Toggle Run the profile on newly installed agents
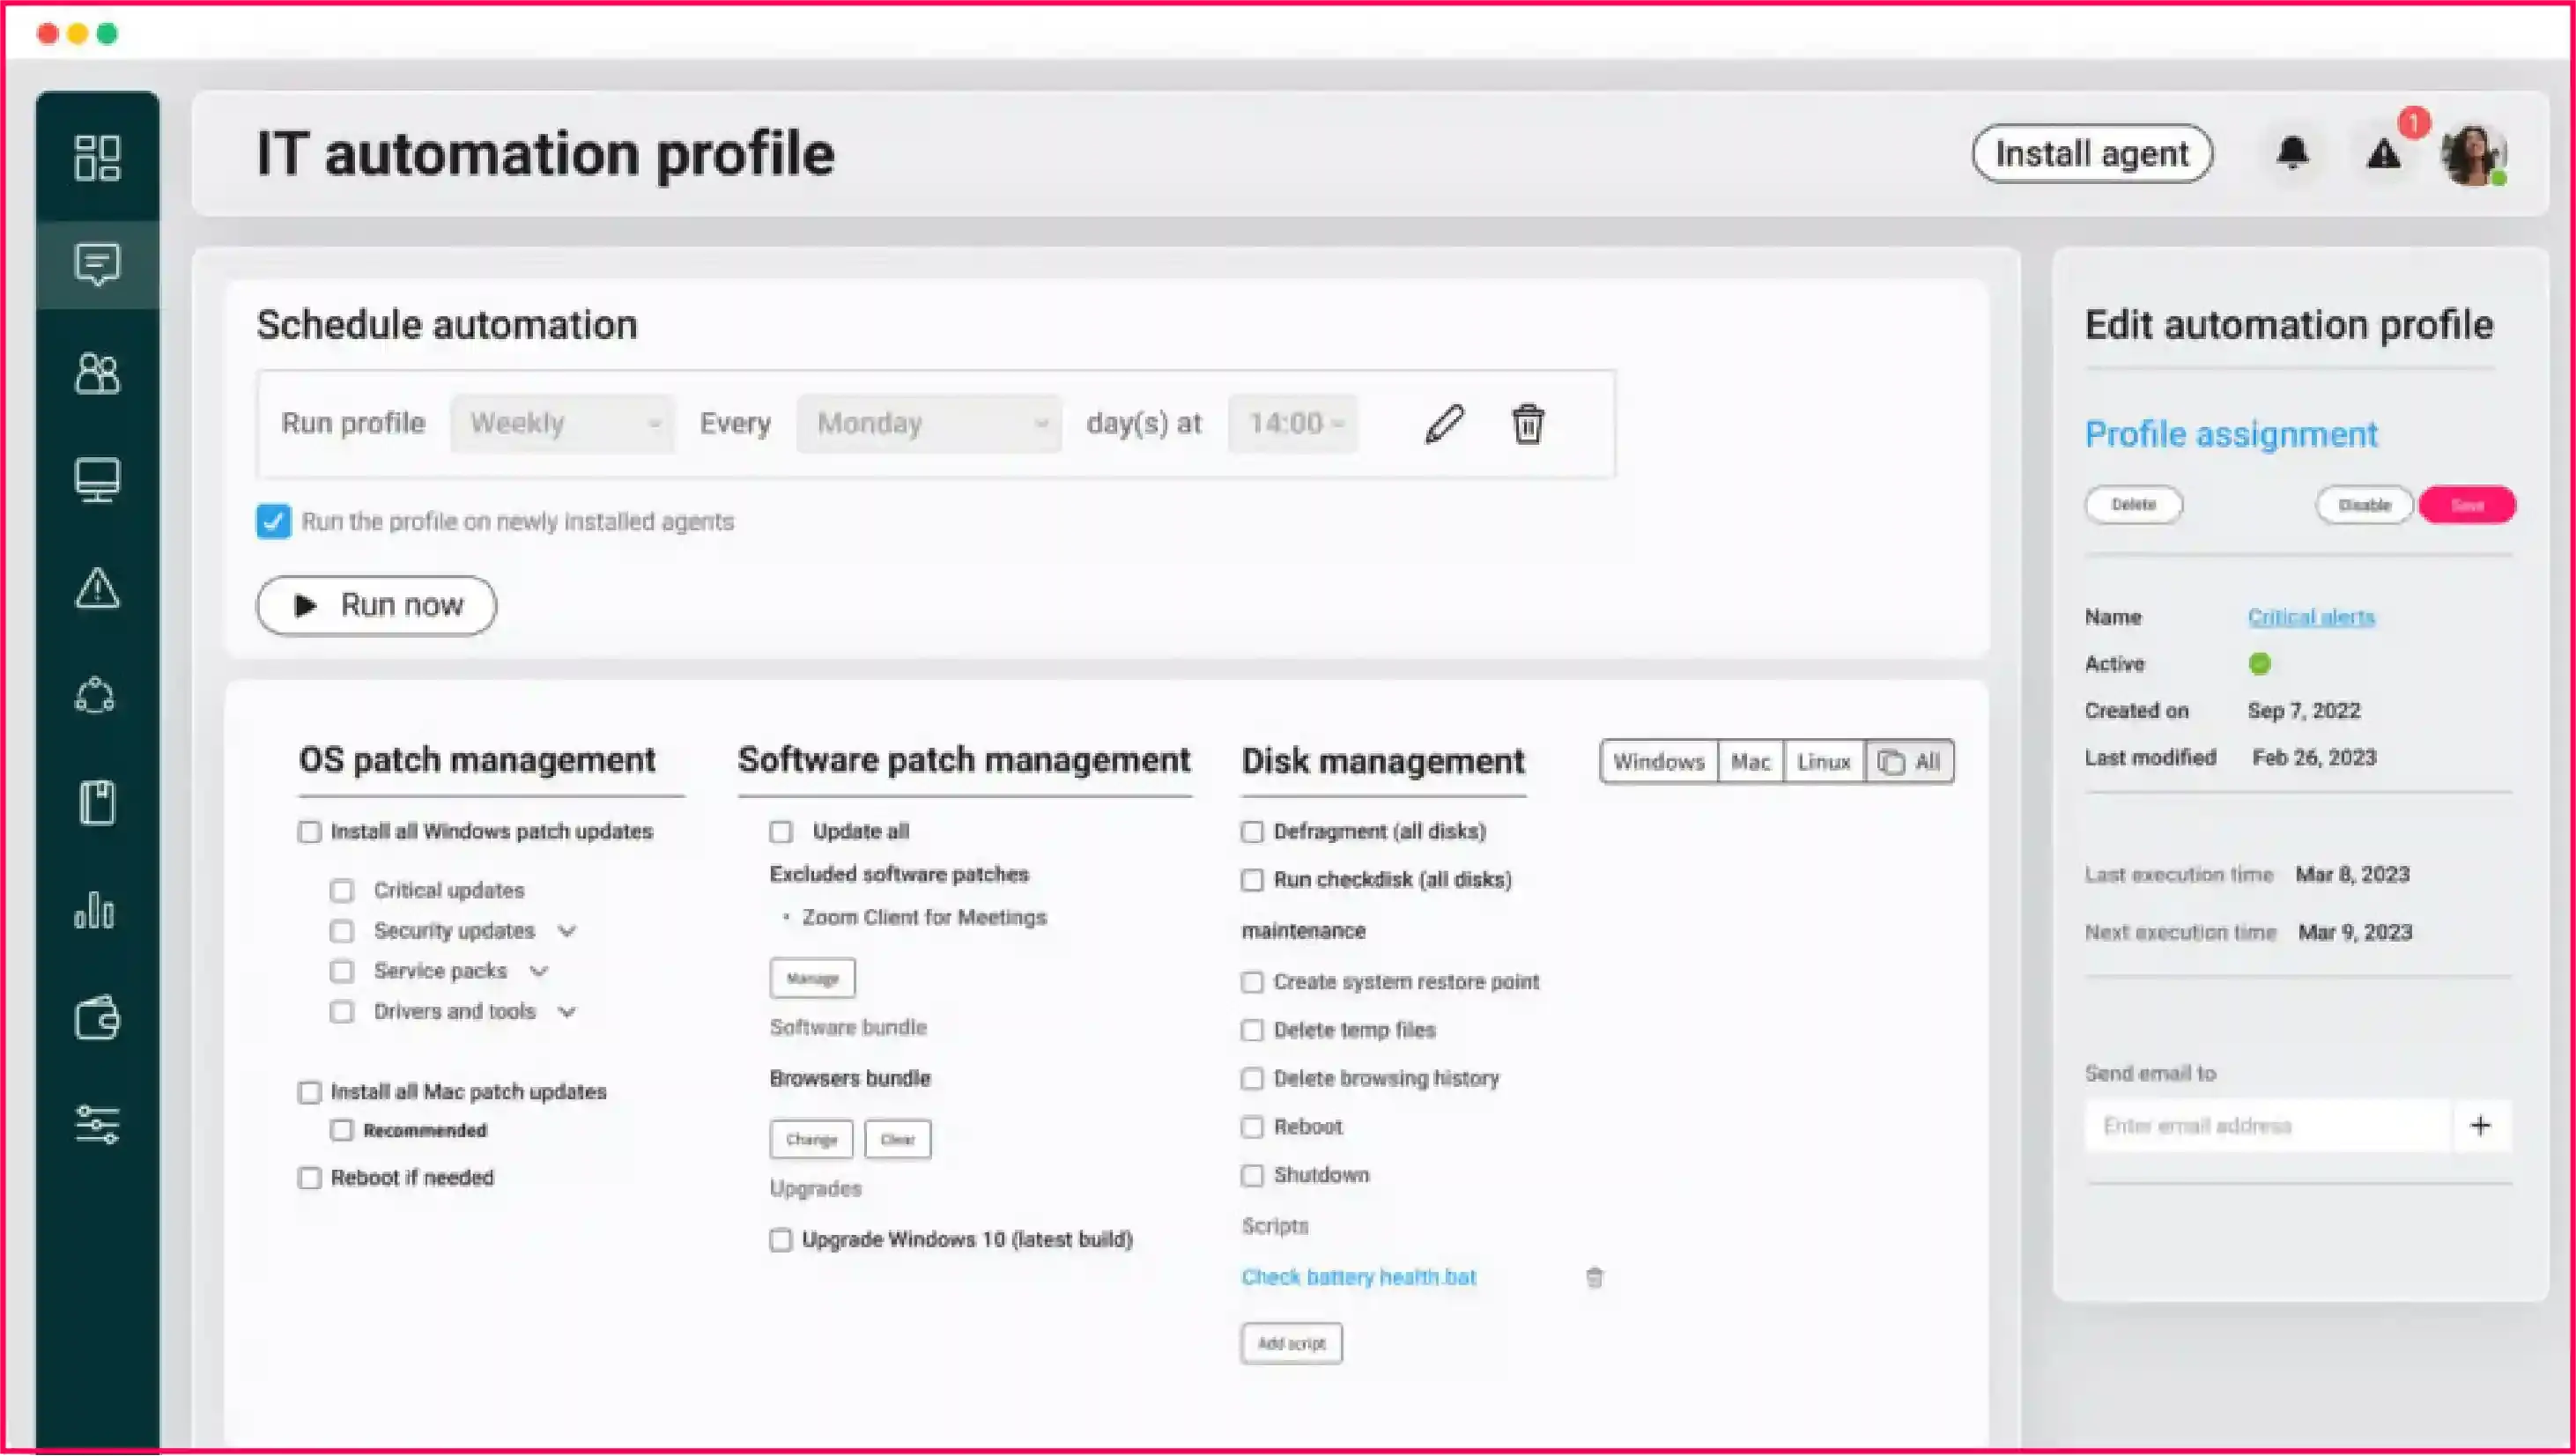Image resolution: width=2576 pixels, height=1456 pixels. tap(273, 521)
